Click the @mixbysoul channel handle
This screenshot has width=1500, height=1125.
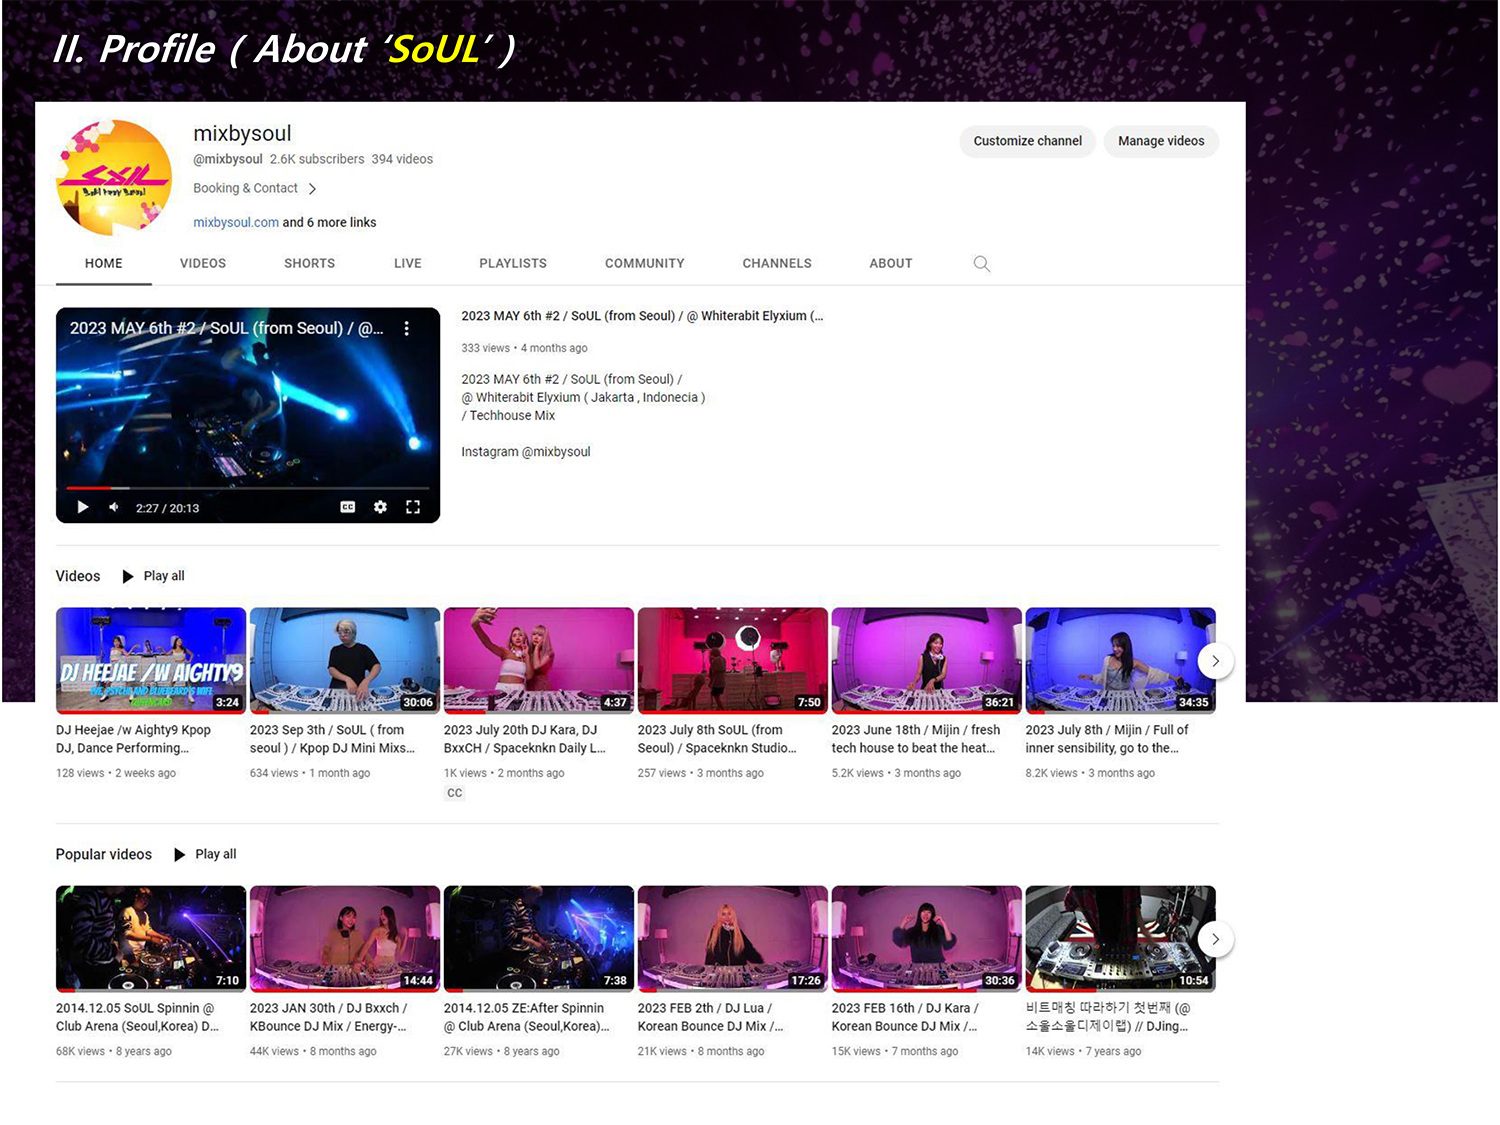[x=228, y=159]
